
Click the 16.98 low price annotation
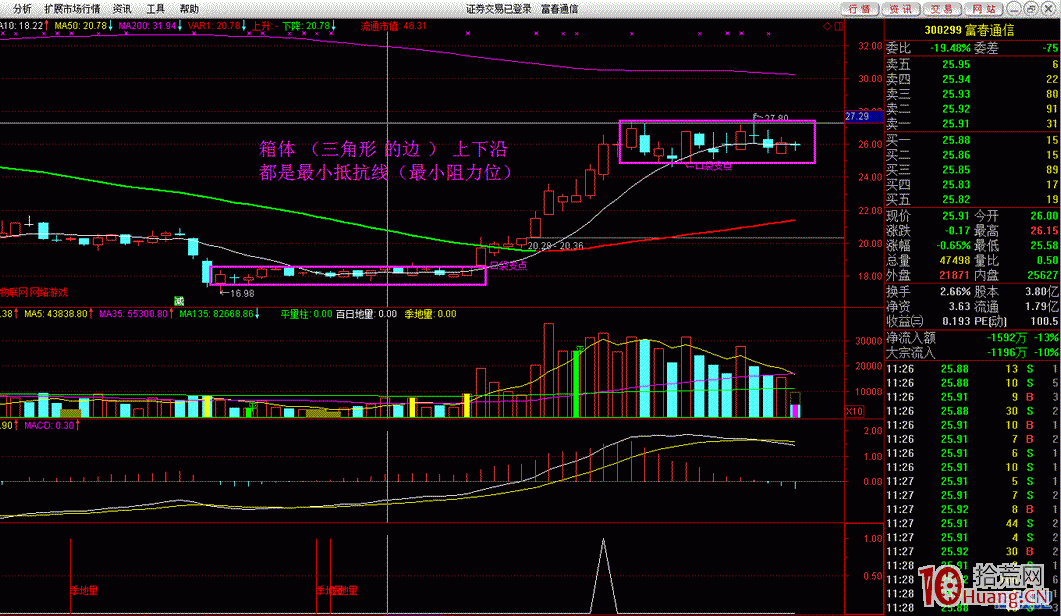(x=242, y=293)
